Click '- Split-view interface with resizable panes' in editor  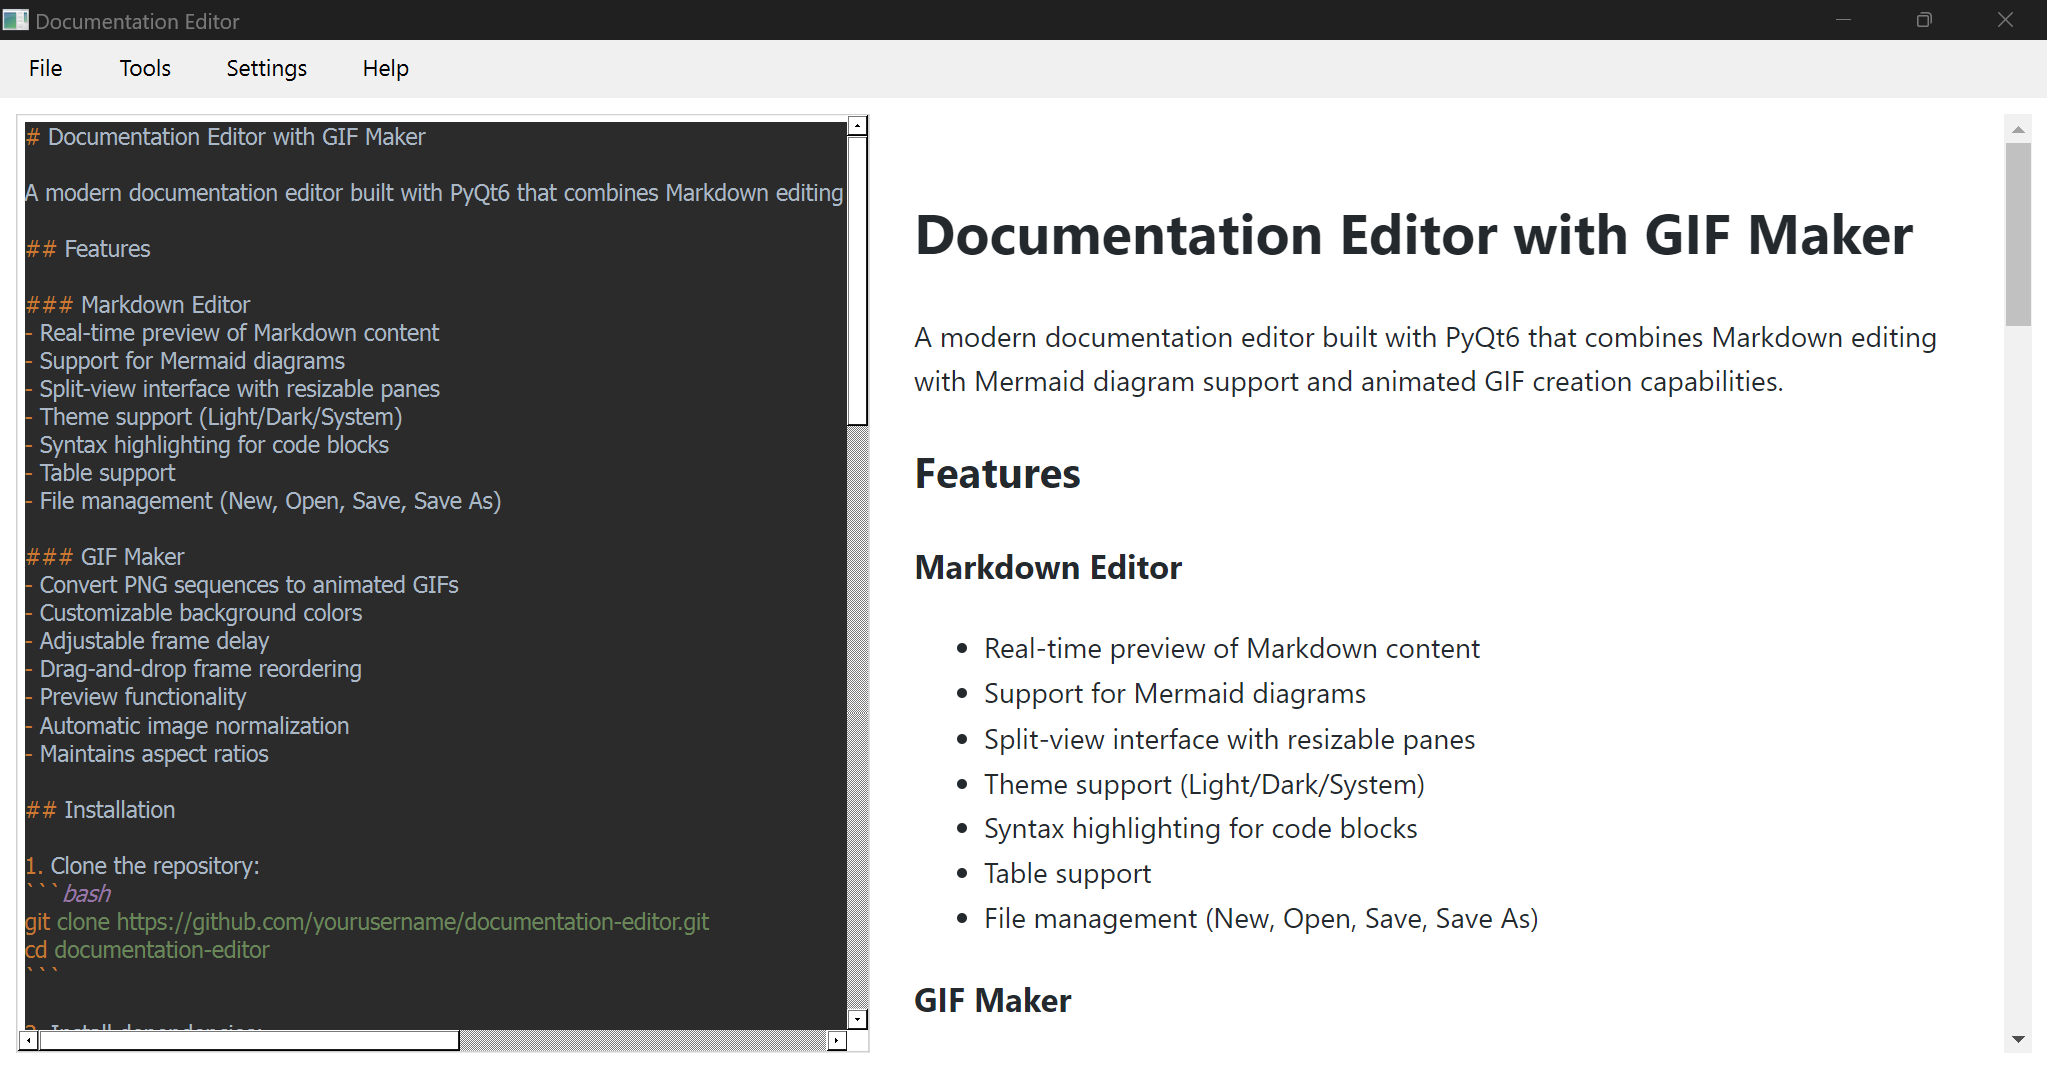(233, 389)
